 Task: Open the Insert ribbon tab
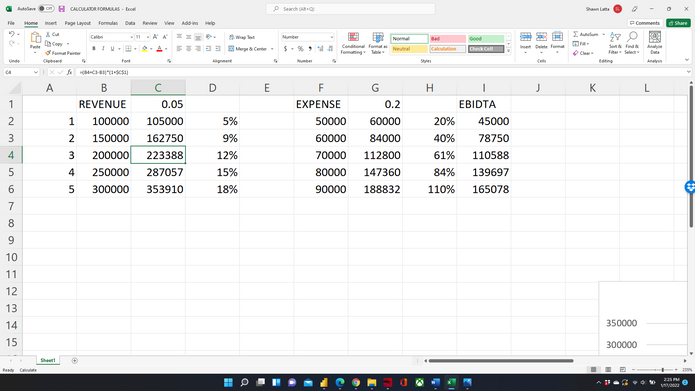coord(51,23)
